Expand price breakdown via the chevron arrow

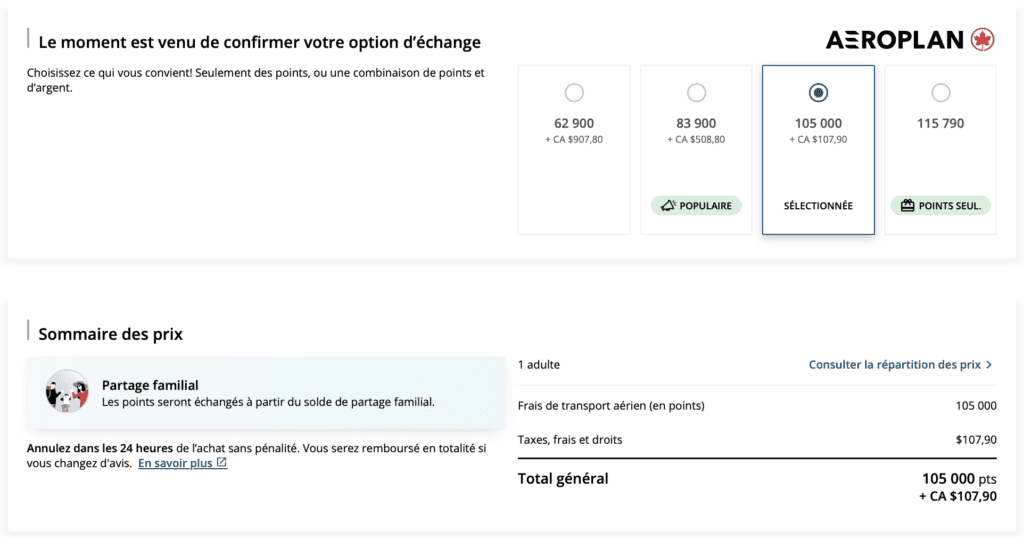coord(989,365)
